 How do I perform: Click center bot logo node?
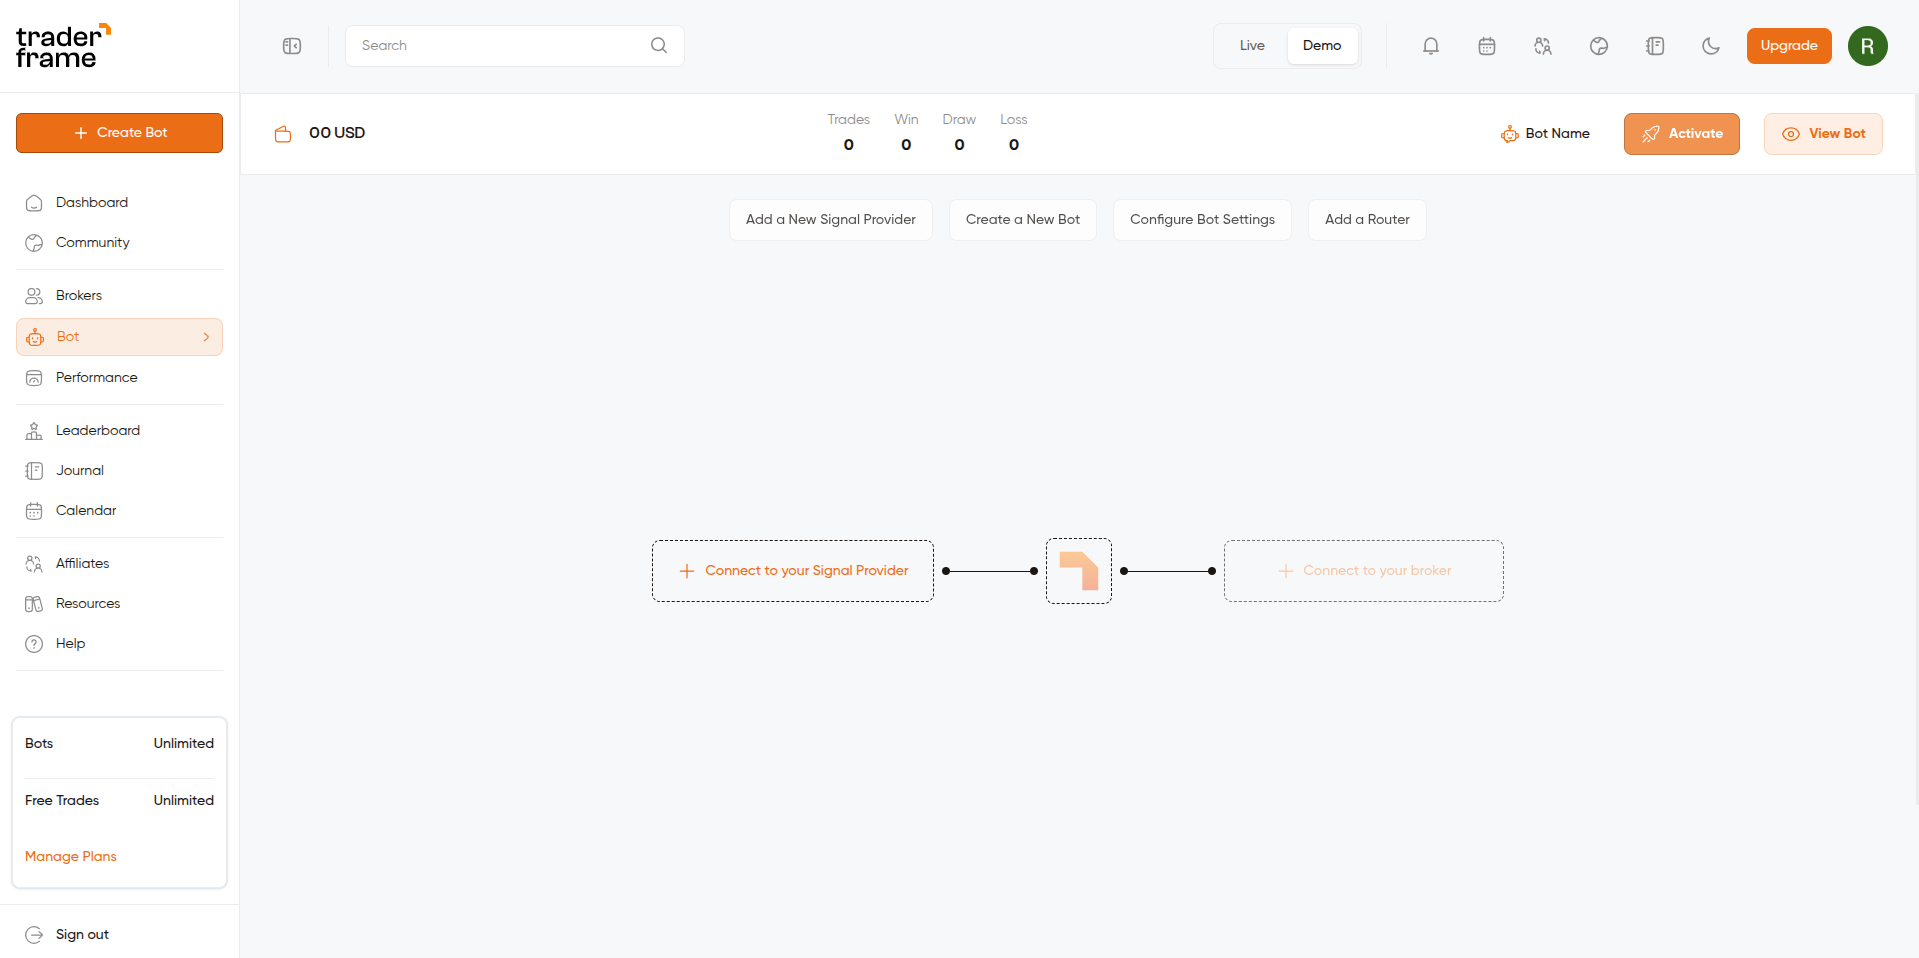coord(1079,571)
